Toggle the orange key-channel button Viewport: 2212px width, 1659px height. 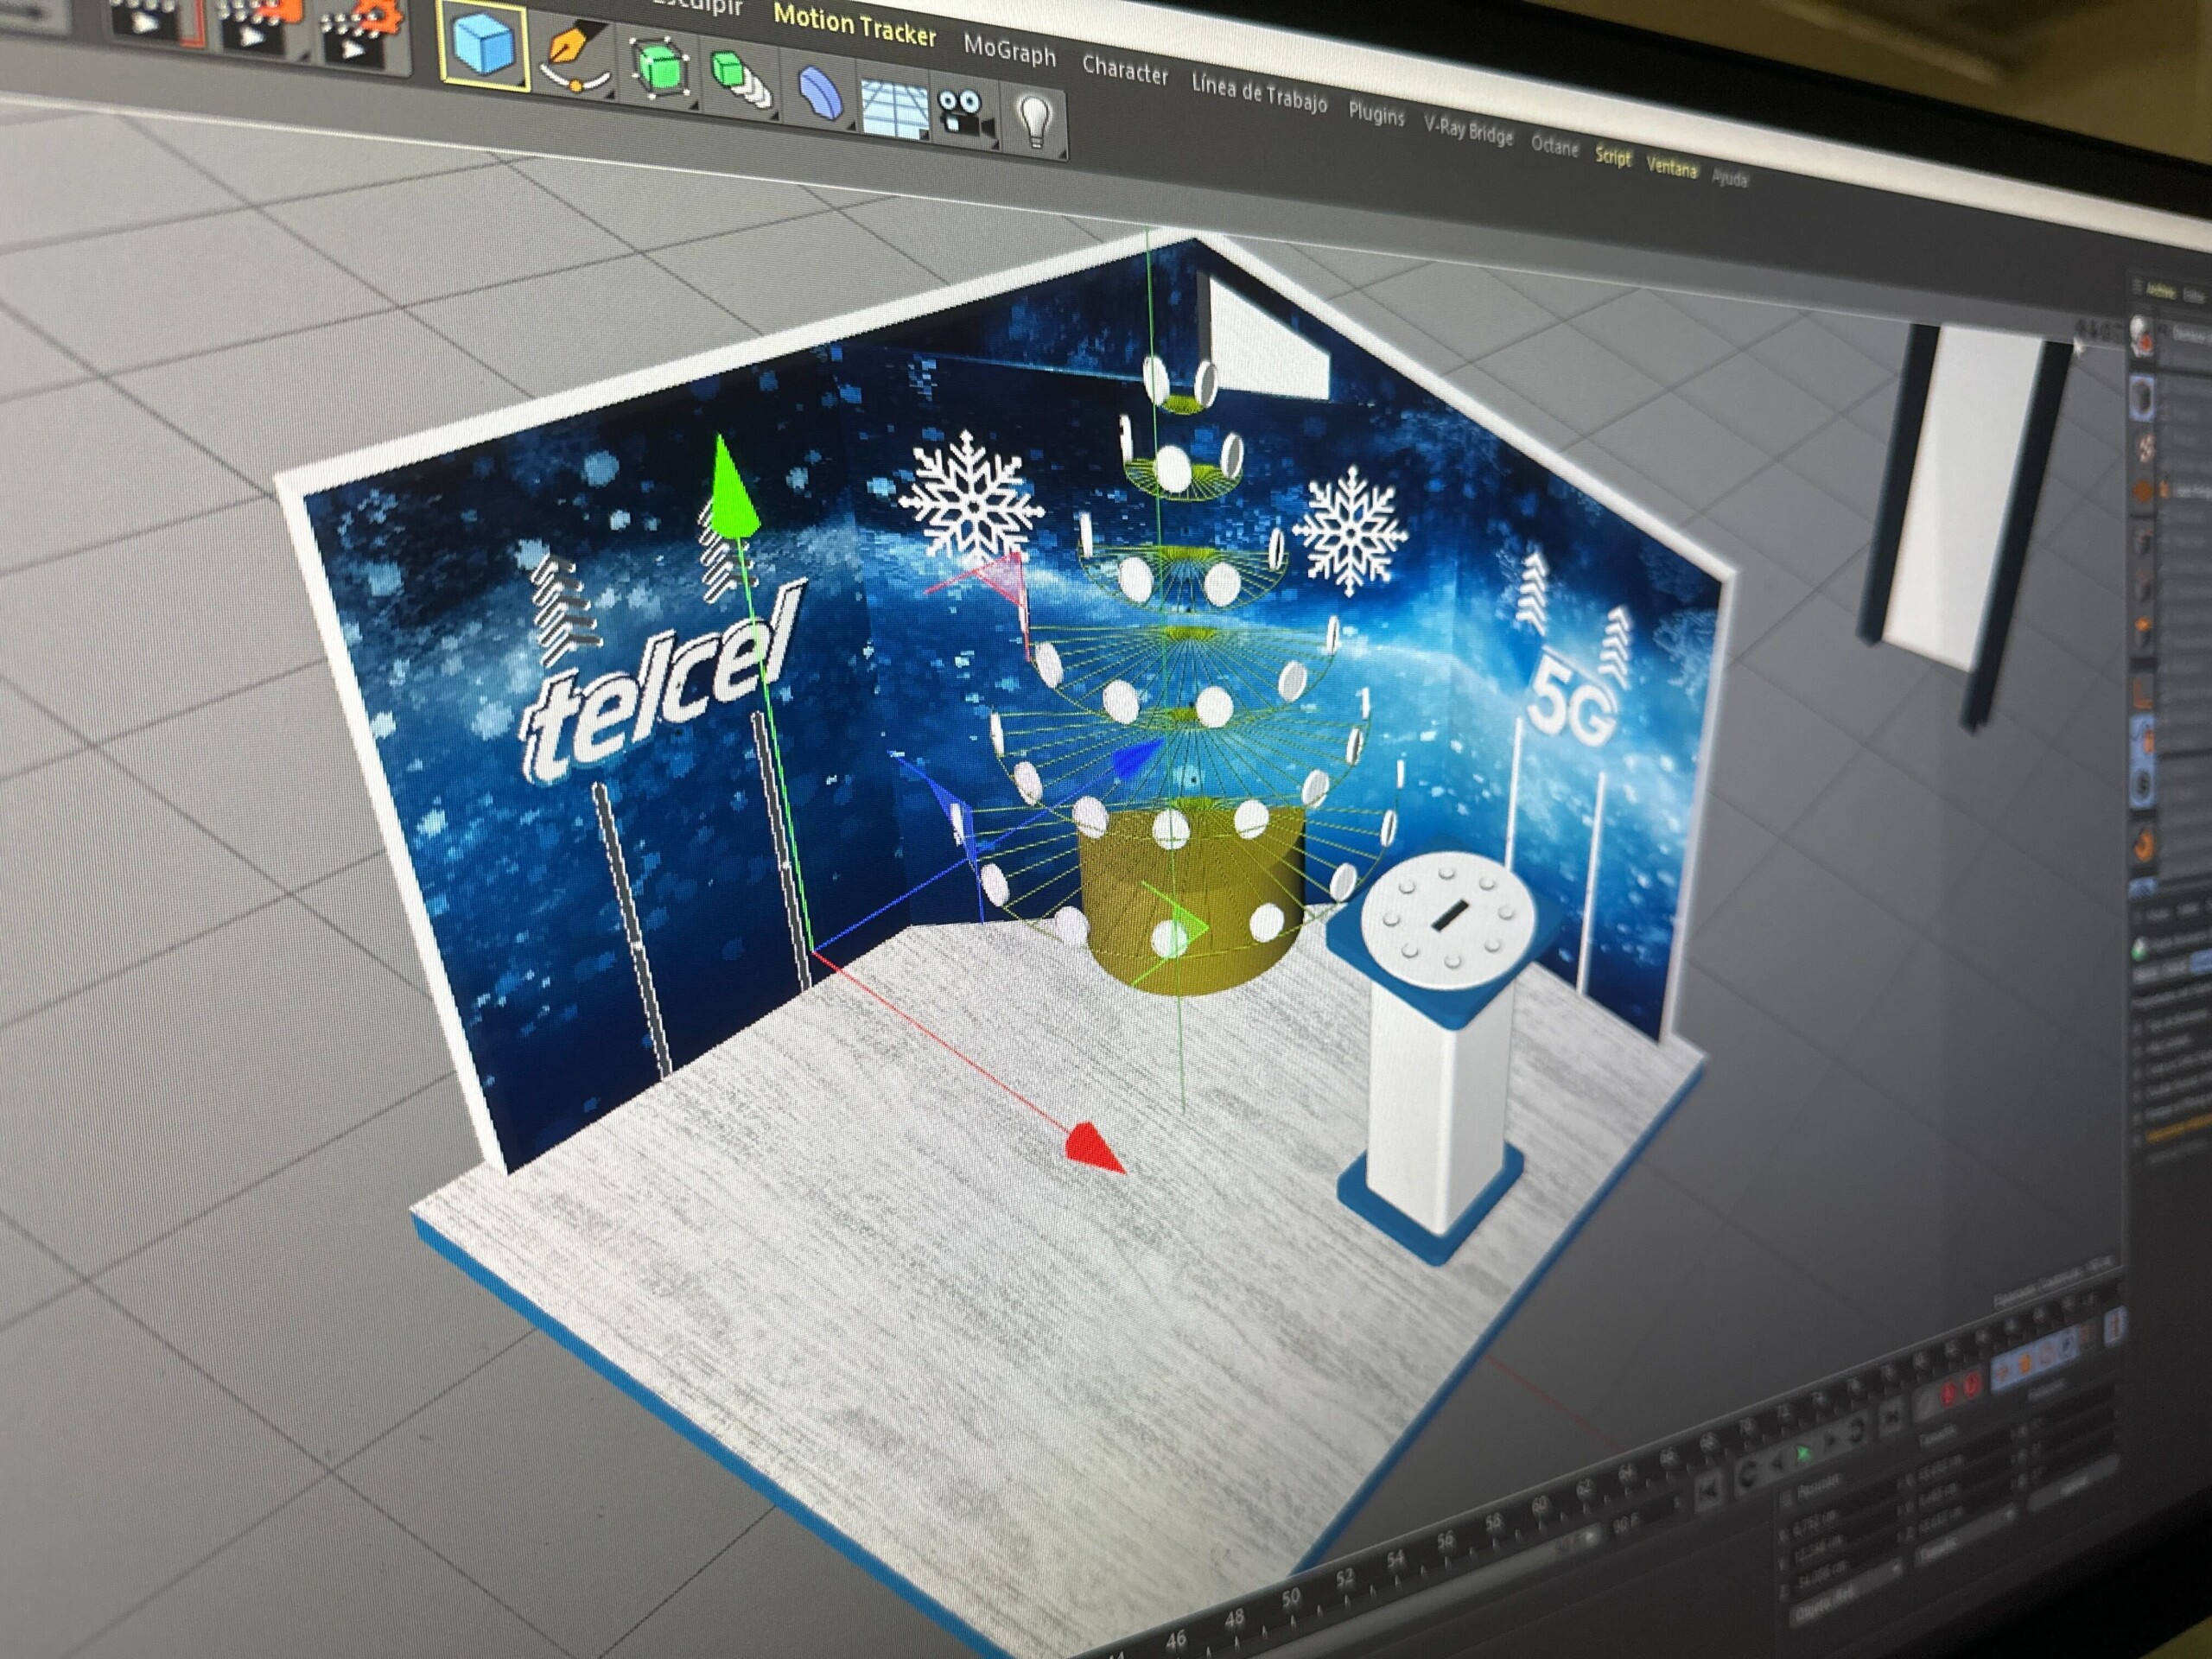2025,1365
